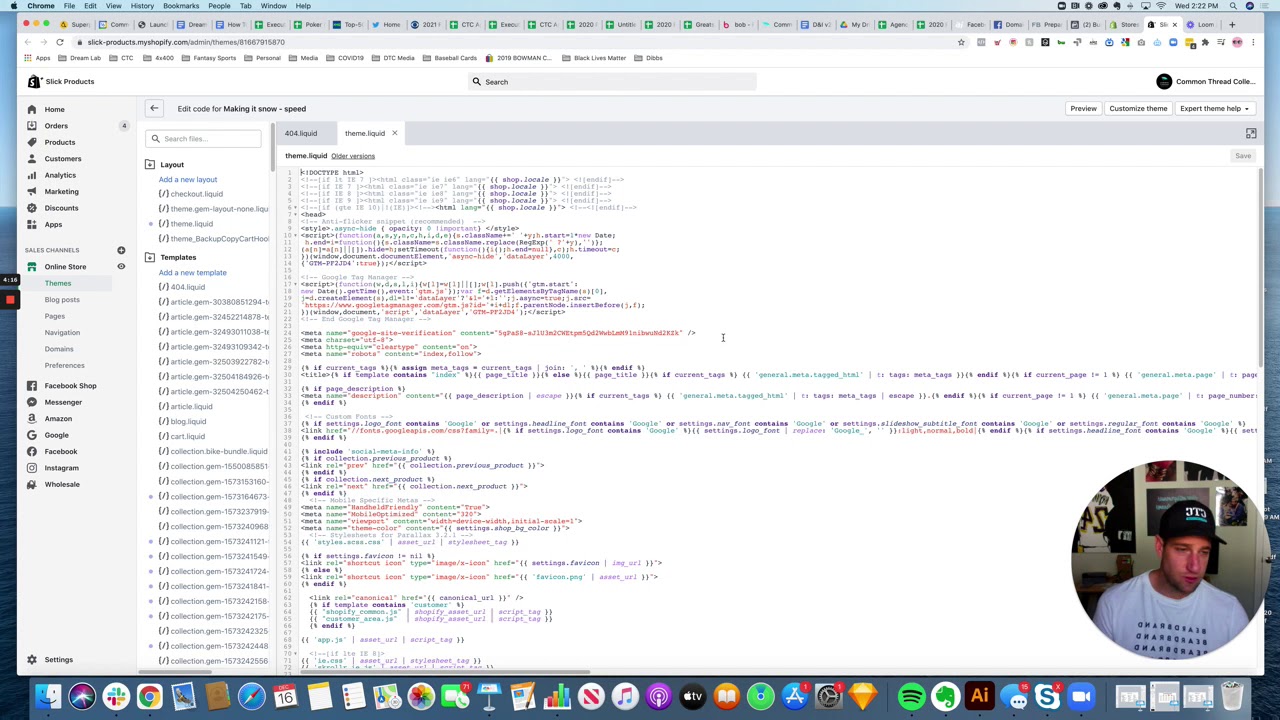Select Themes under Online Store
Image resolution: width=1280 pixels, height=720 pixels.
(x=57, y=283)
